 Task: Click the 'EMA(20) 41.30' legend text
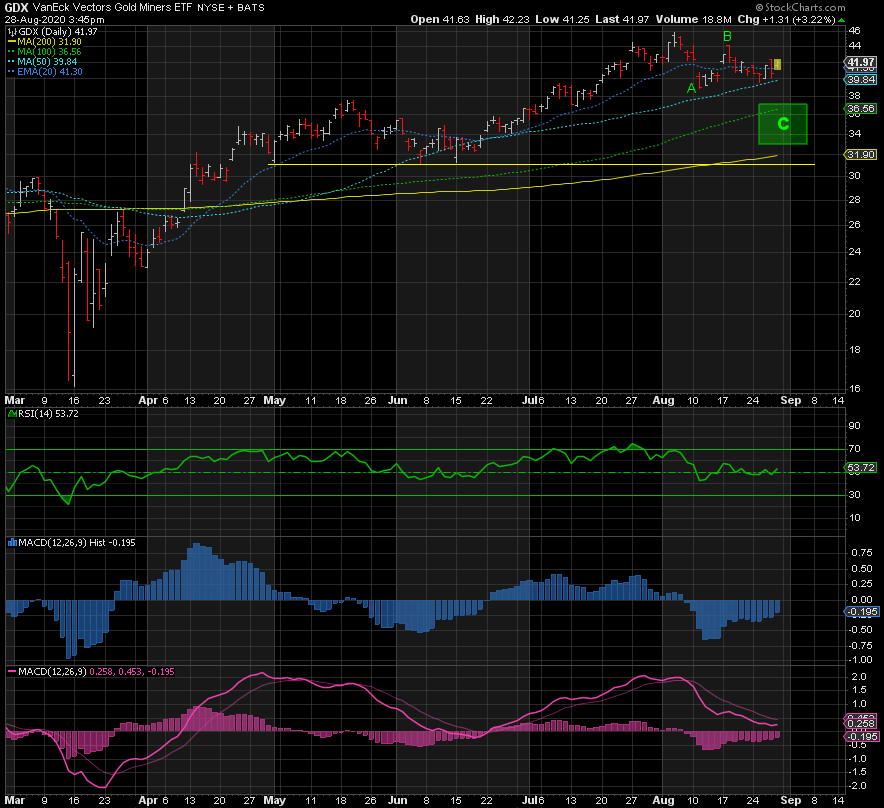50,72
